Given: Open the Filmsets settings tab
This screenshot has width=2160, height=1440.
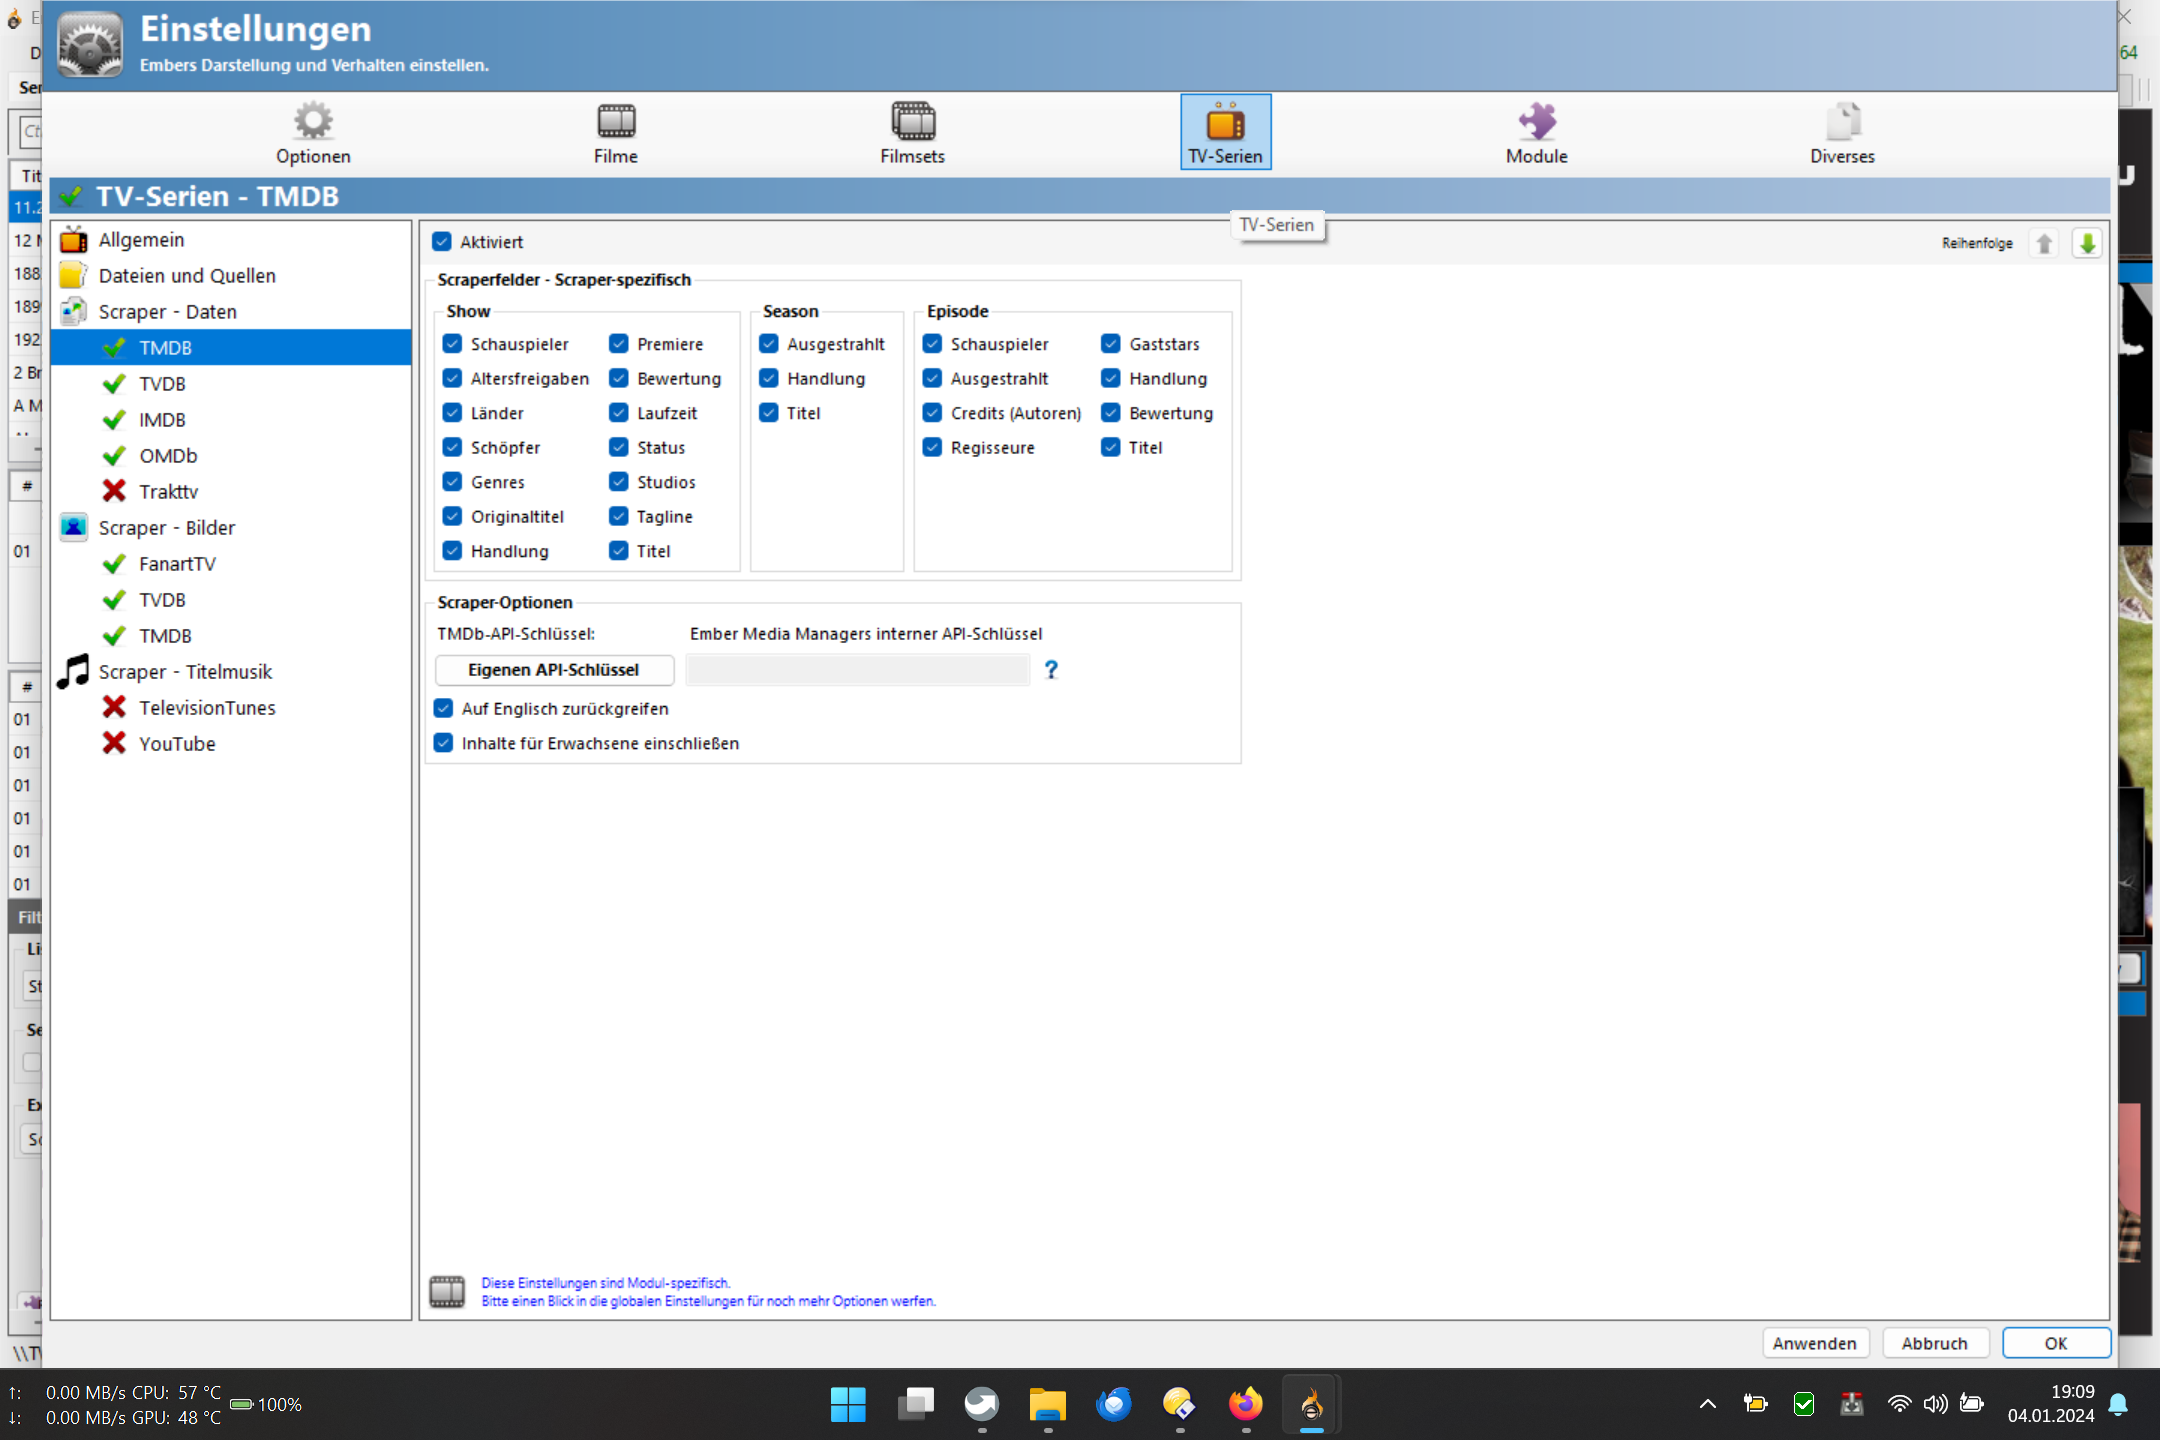Looking at the screenshot, I should click(x=912, y=132).
